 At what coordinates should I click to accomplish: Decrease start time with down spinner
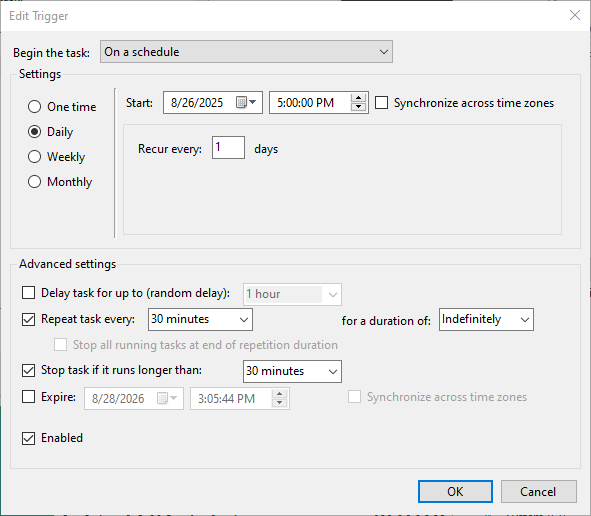(x=358, y=107)
